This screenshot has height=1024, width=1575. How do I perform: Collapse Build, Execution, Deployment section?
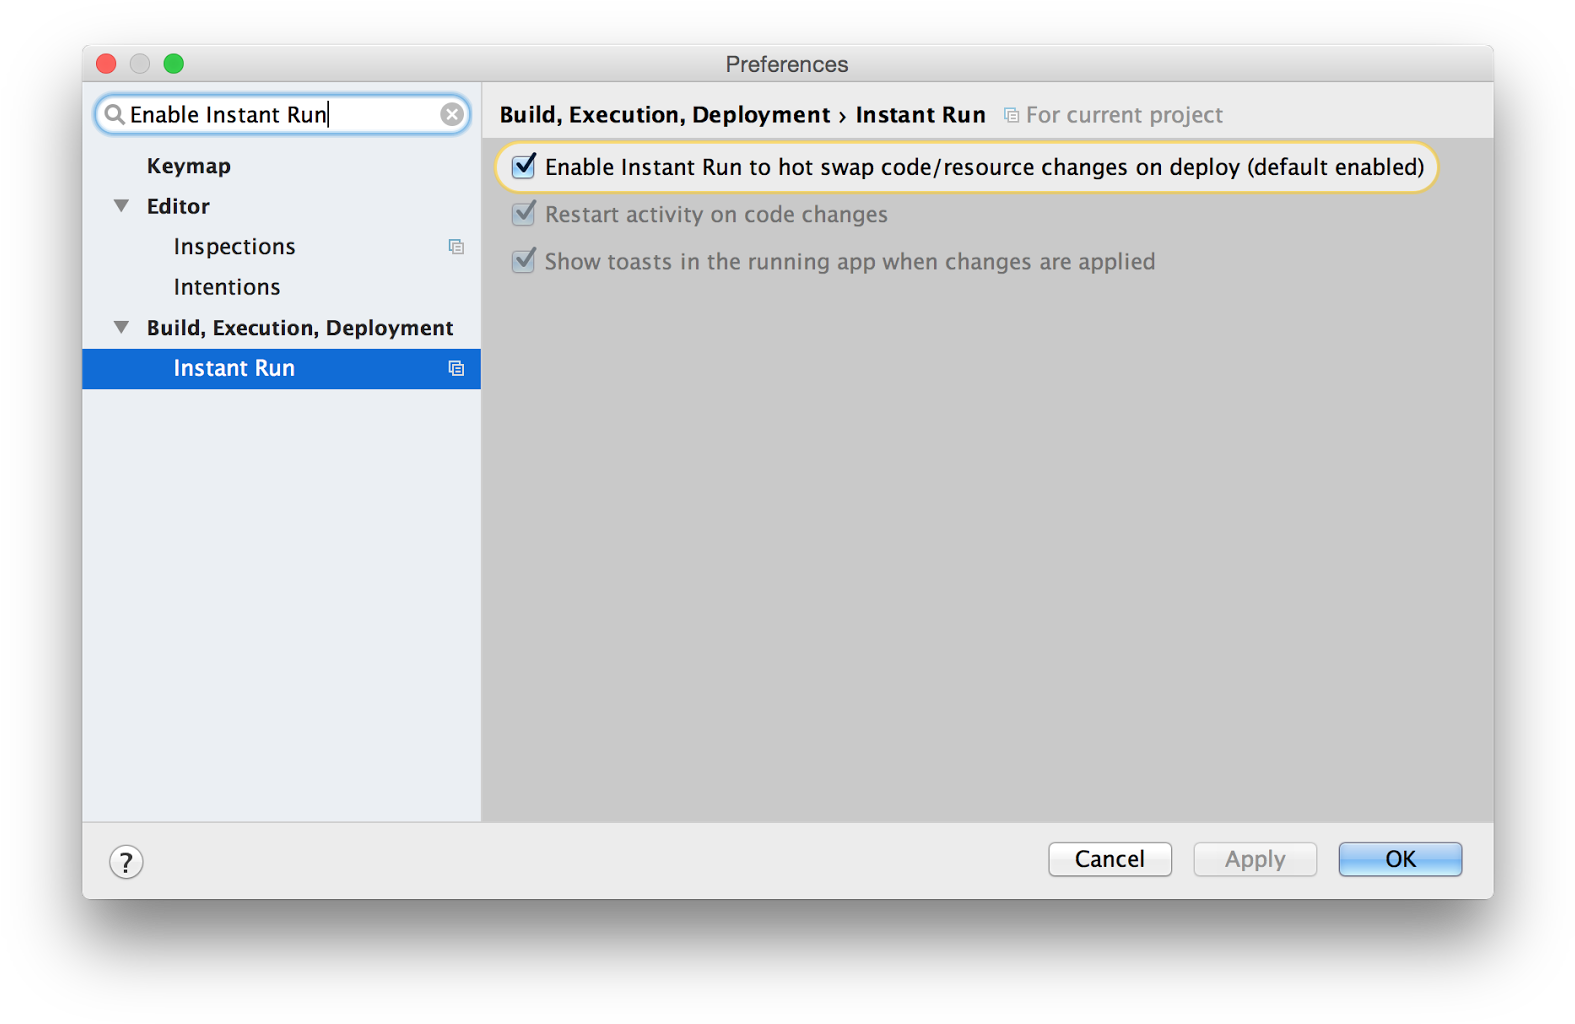coord(121,327)
